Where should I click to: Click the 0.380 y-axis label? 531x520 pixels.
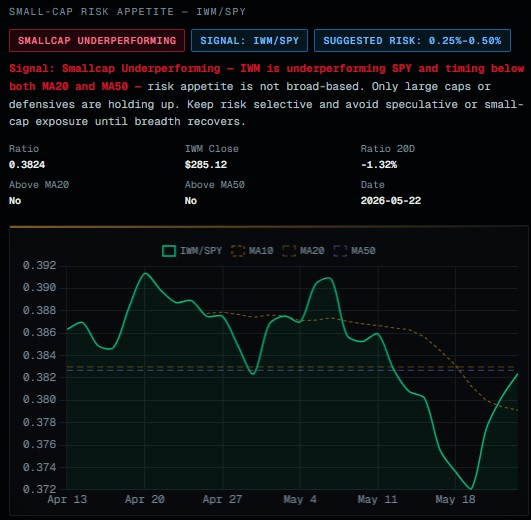point(39,399)
